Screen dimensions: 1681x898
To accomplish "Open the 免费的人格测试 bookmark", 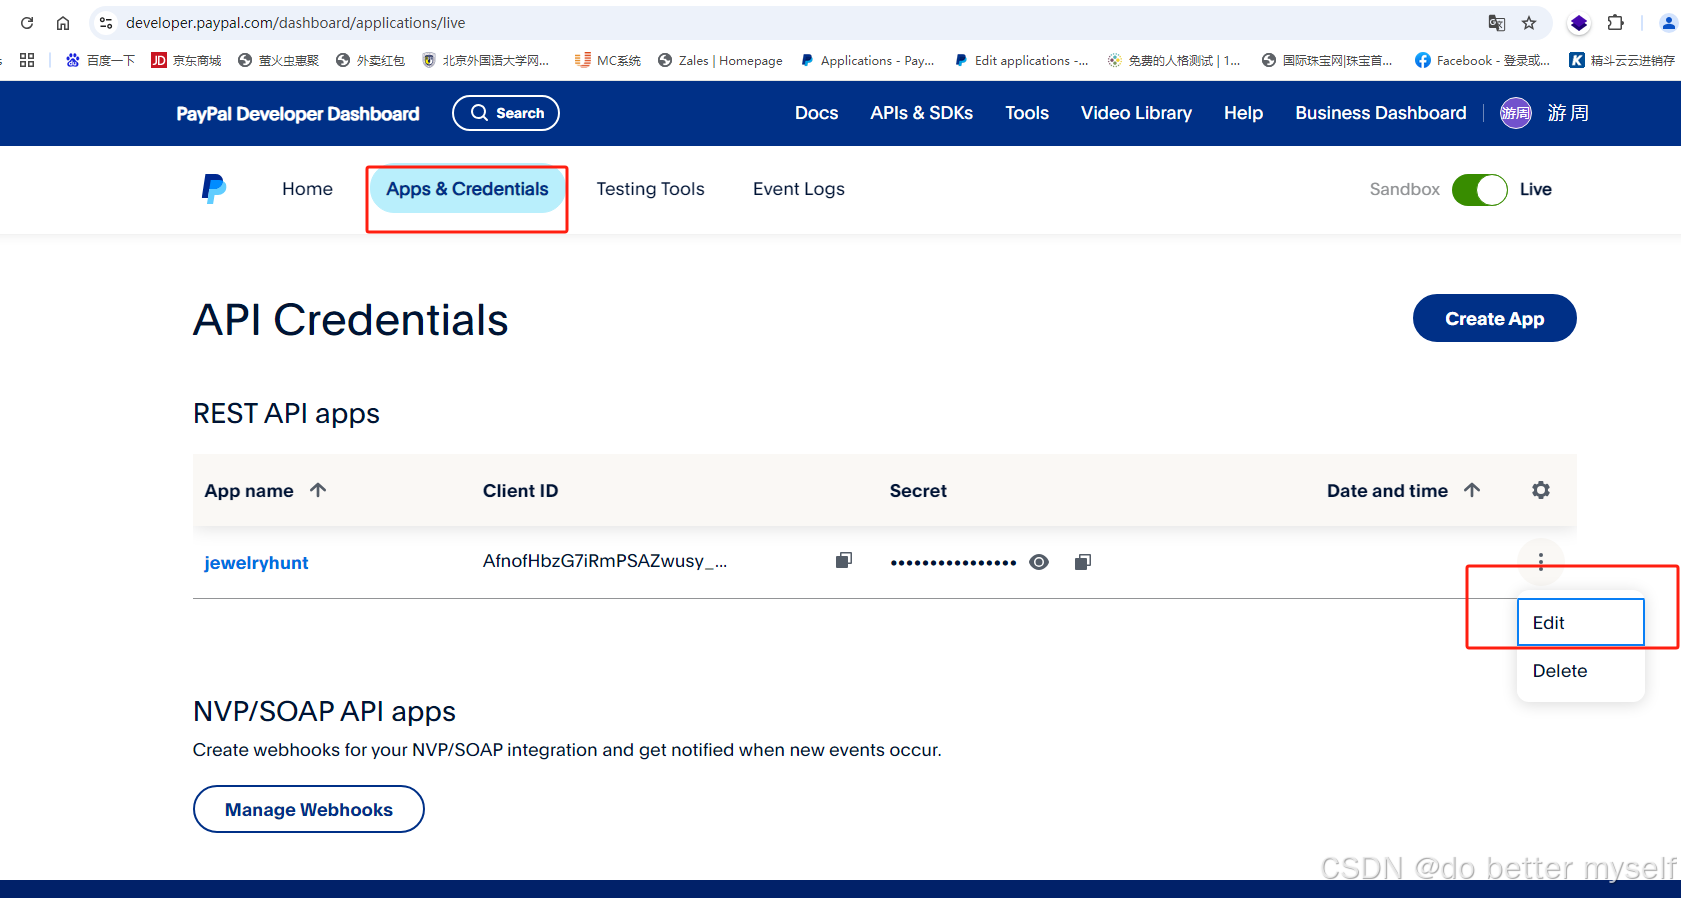I will tap(1174, 60).
